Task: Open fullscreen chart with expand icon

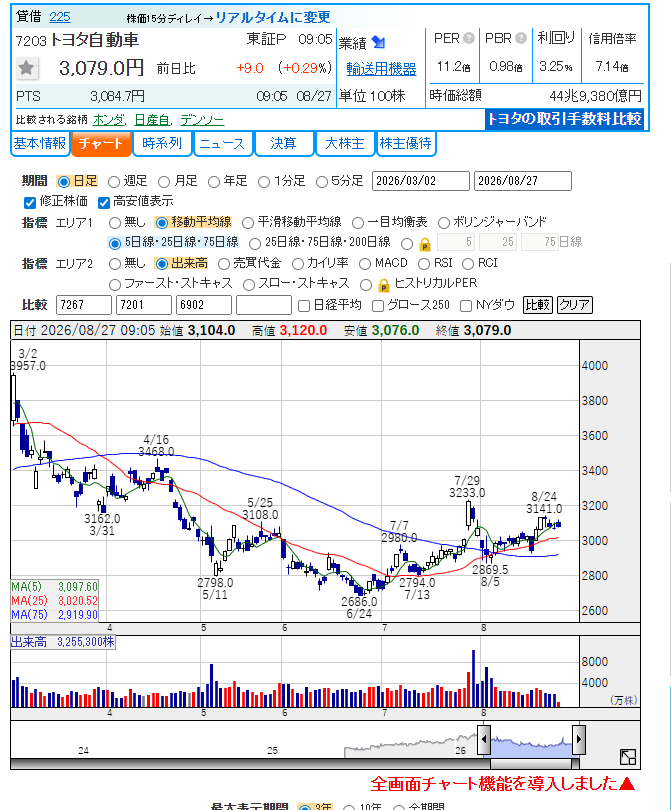Action: pyautogui.click(x=628, y=757)
